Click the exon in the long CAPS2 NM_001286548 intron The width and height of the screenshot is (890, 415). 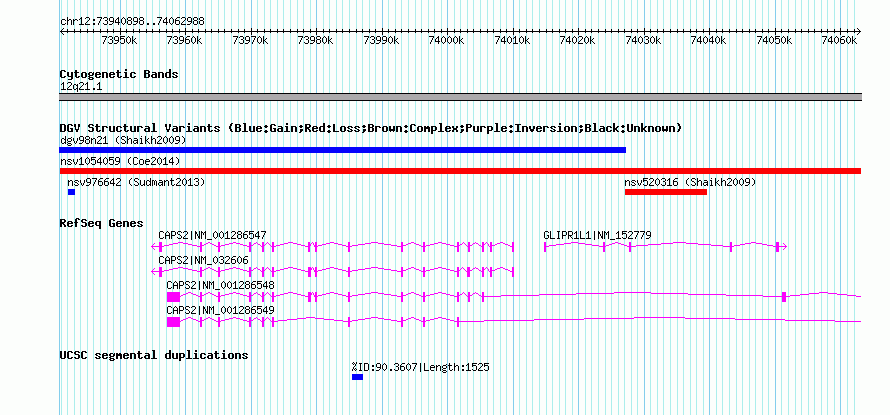click(x=784, y=296)
